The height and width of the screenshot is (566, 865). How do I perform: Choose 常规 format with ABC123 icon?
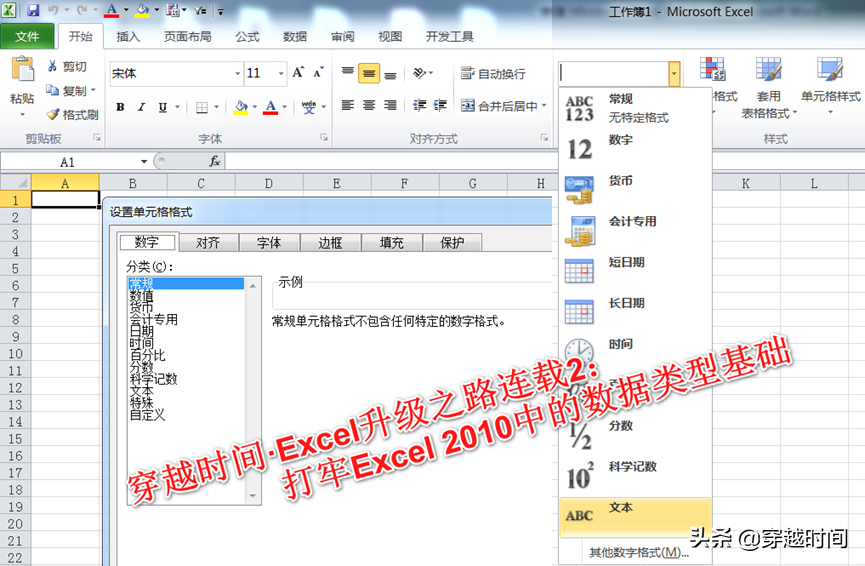(x=635, y=108)
